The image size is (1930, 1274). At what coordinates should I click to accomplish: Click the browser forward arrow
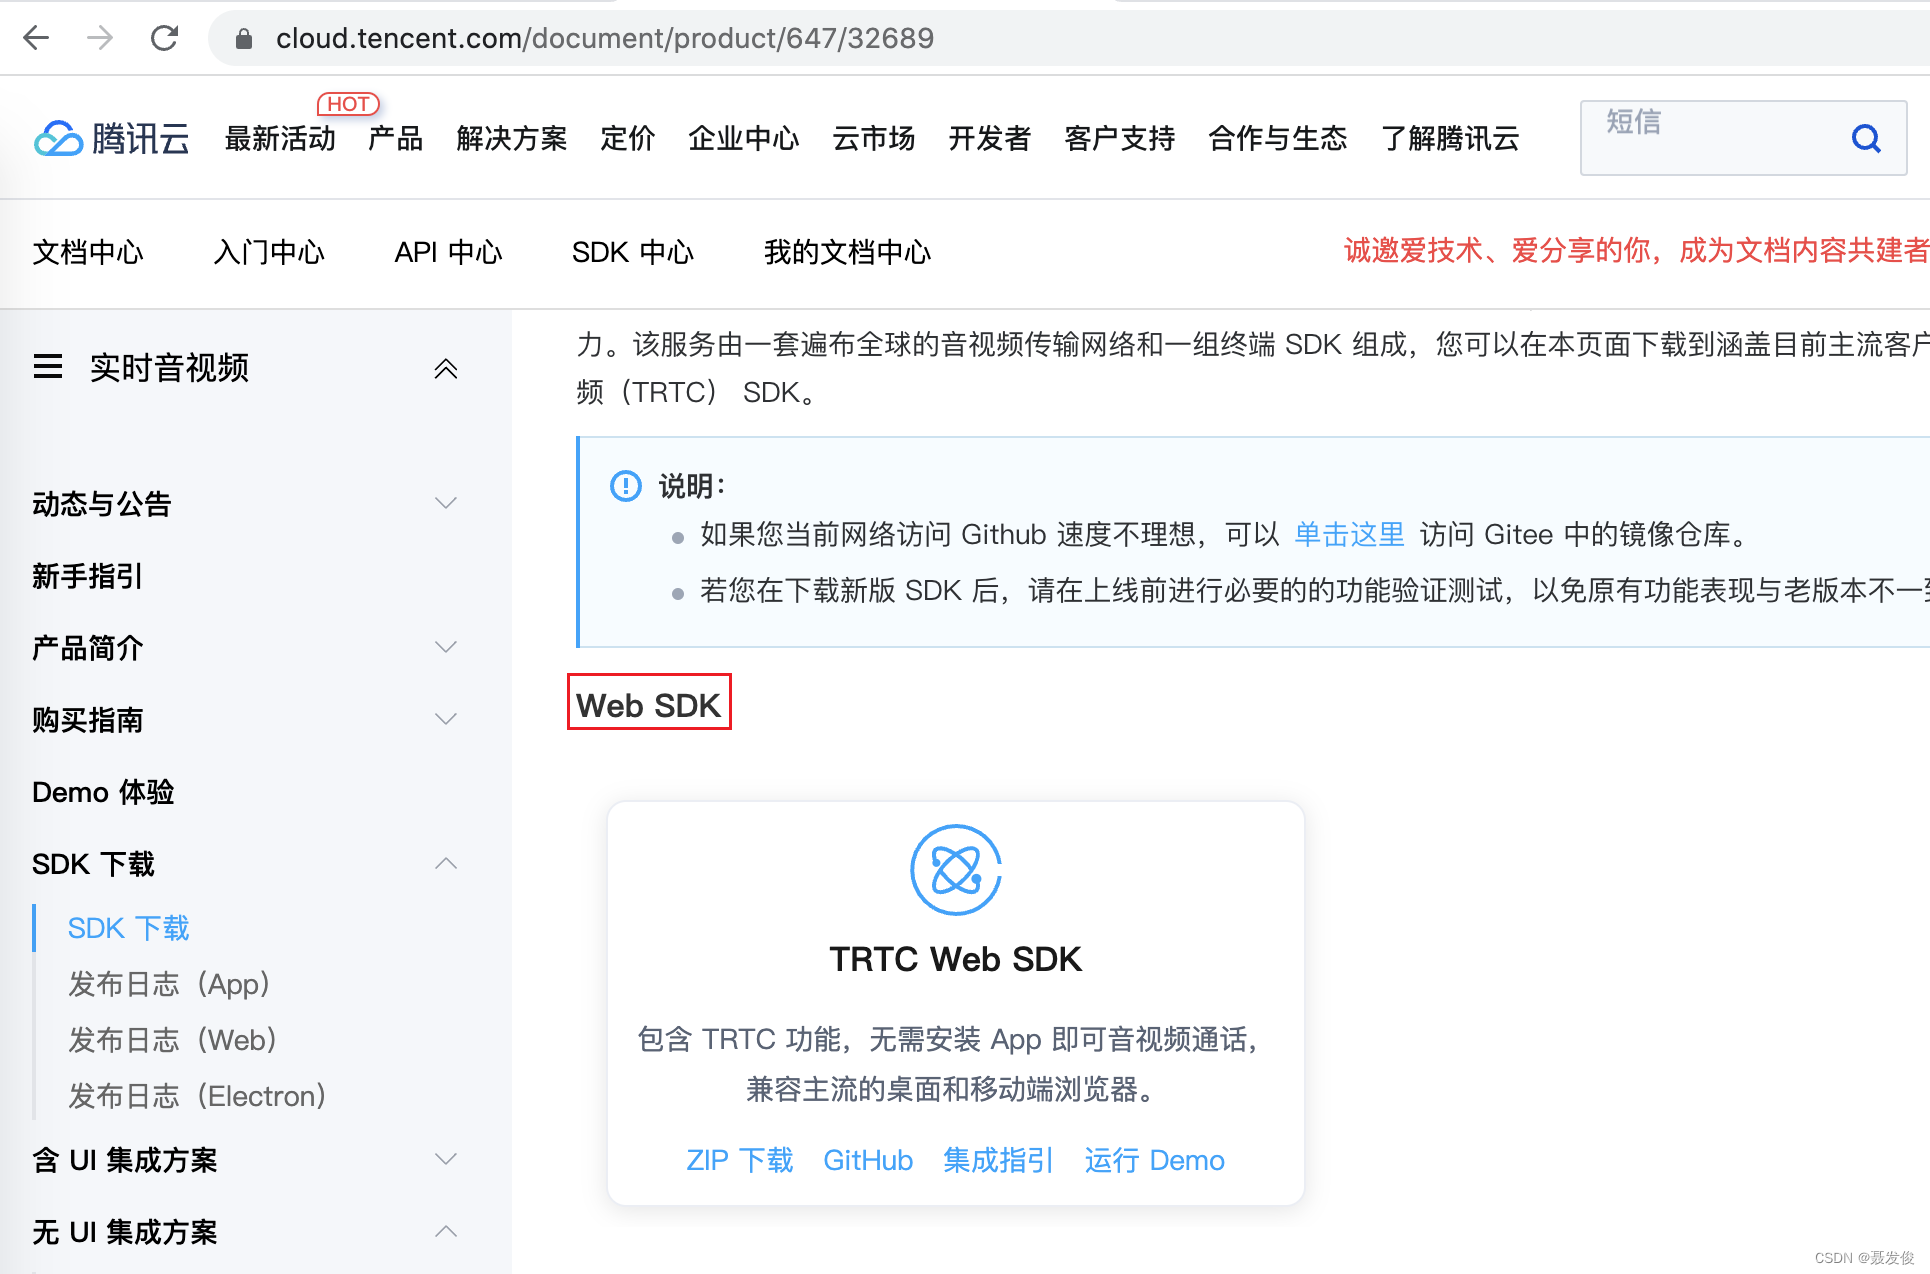point(100,38)
